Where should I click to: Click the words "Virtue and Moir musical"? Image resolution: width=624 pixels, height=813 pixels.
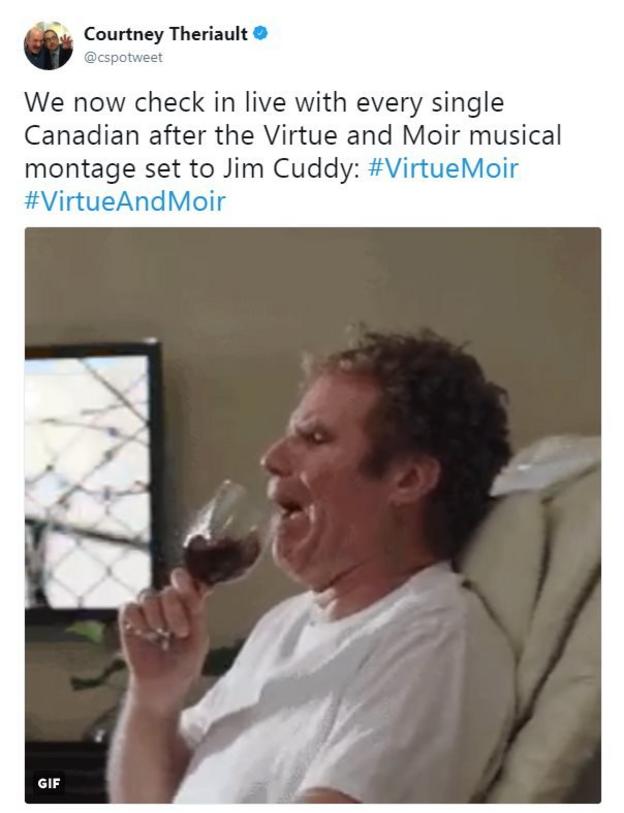tap(413, 136)
